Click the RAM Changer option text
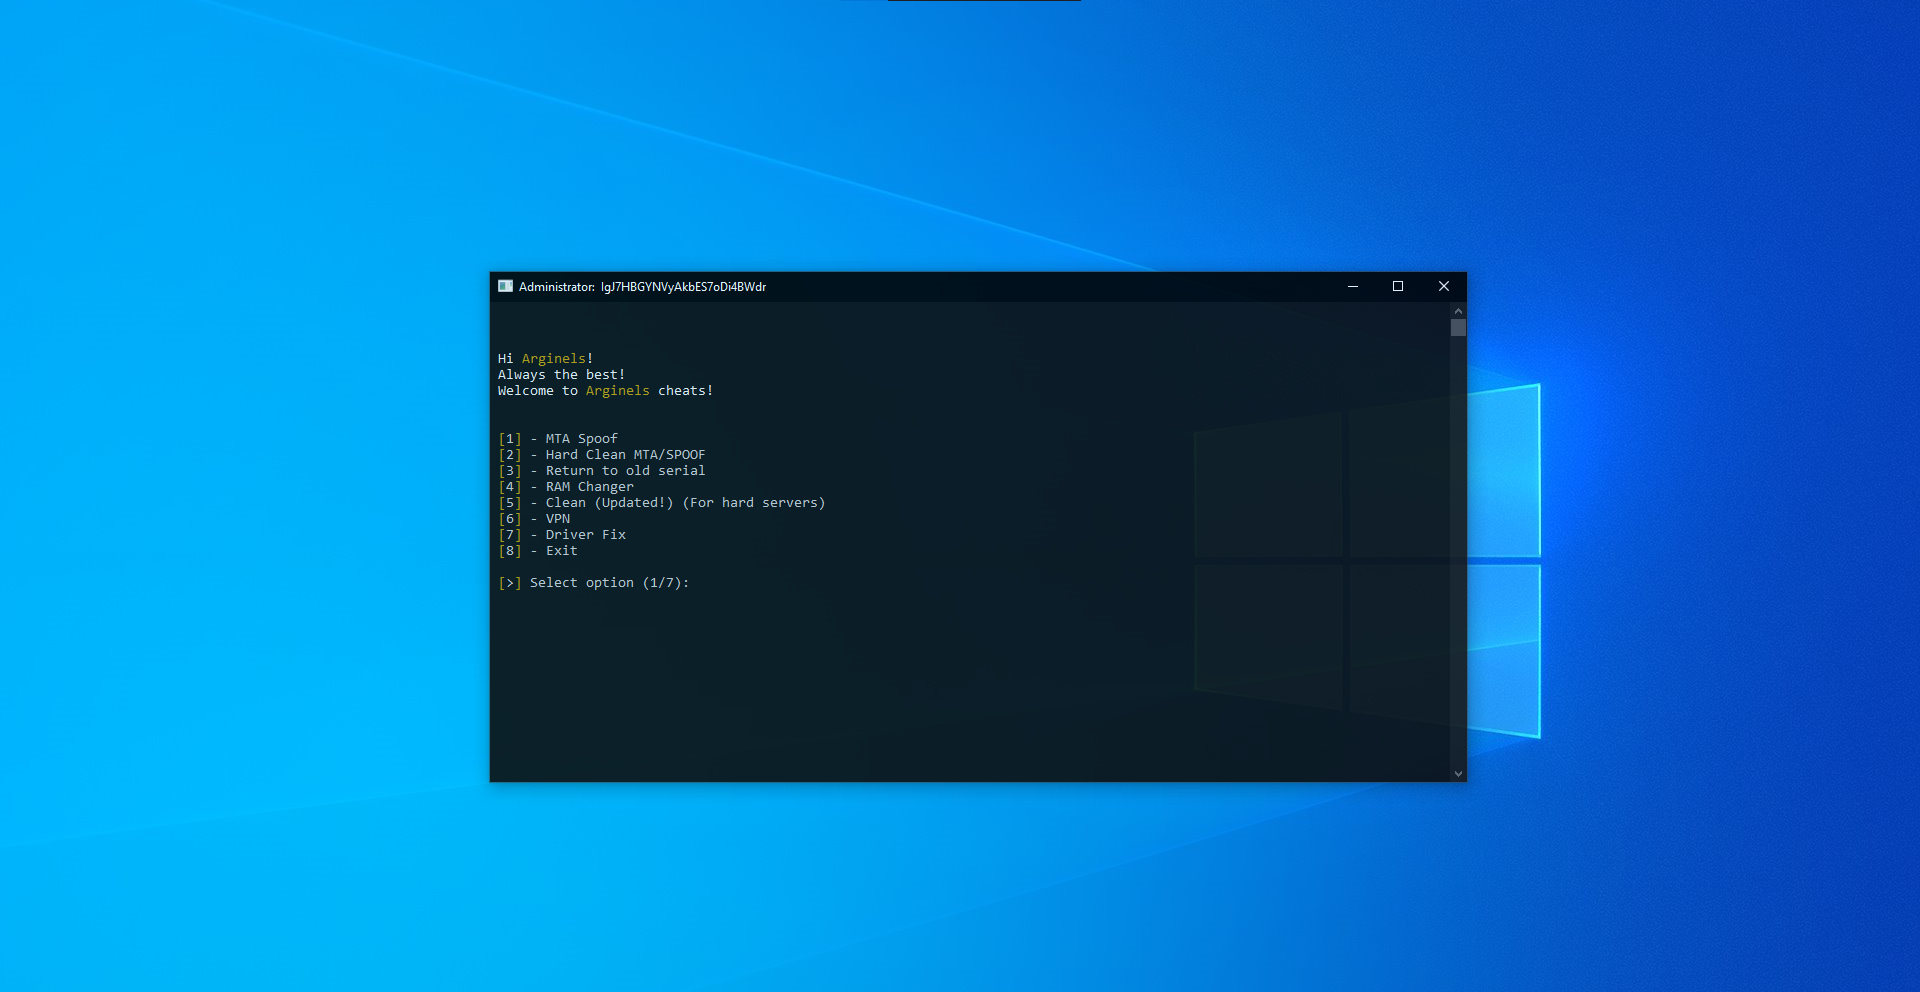Image resolution: width=1920 pixels, height=992 pixels. [x=589, y=487]
